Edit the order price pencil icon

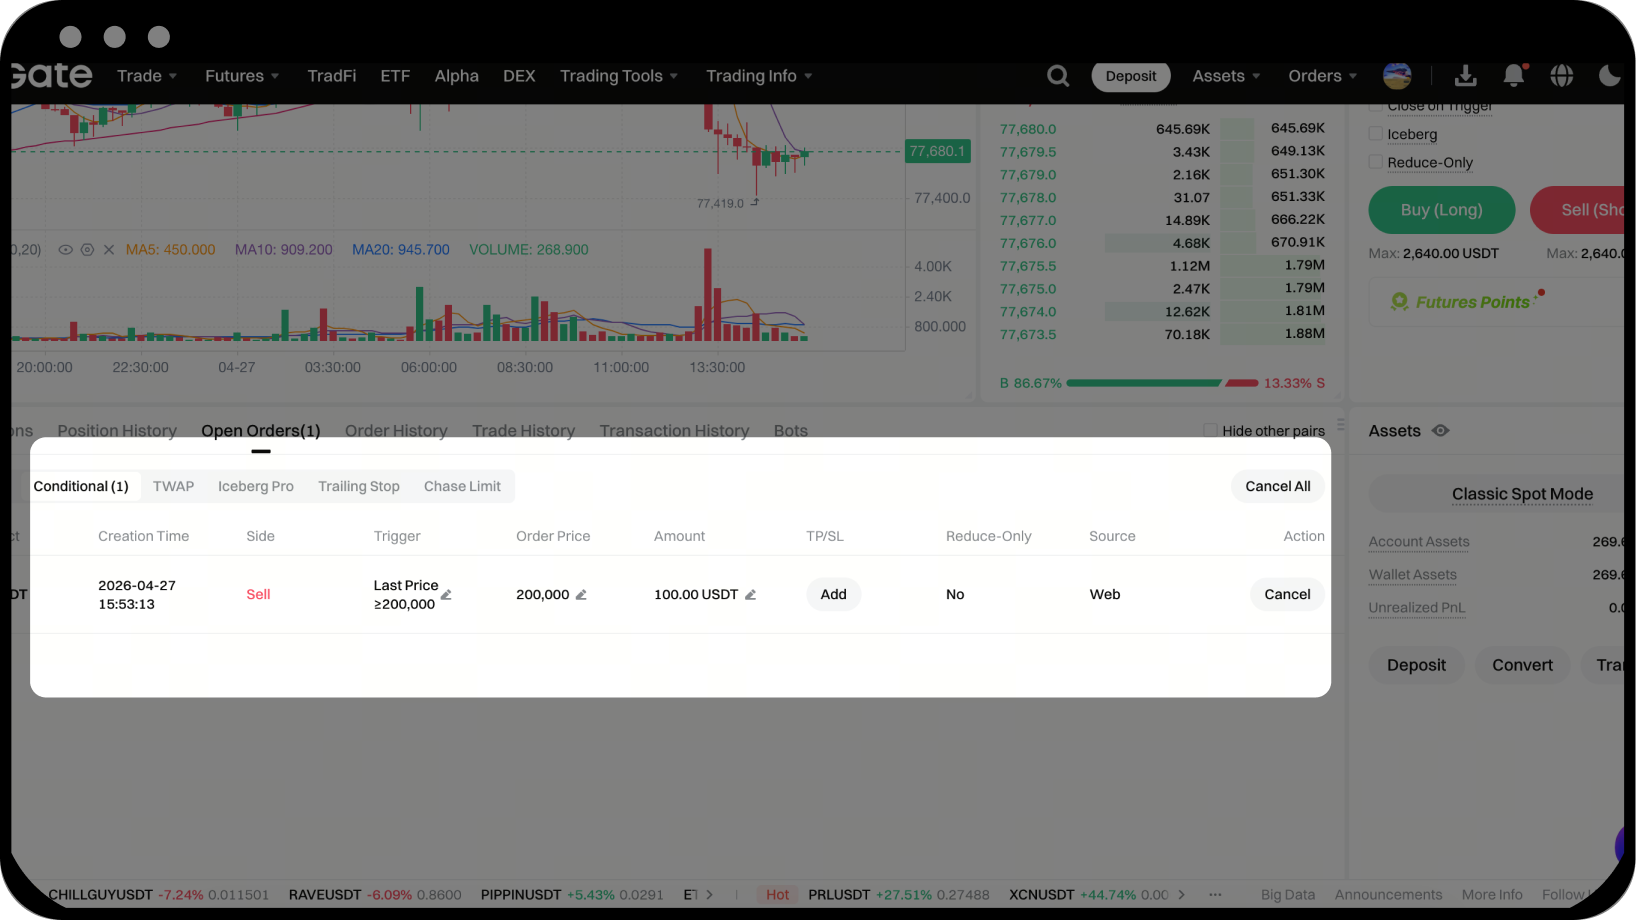[x=581, y=595]
